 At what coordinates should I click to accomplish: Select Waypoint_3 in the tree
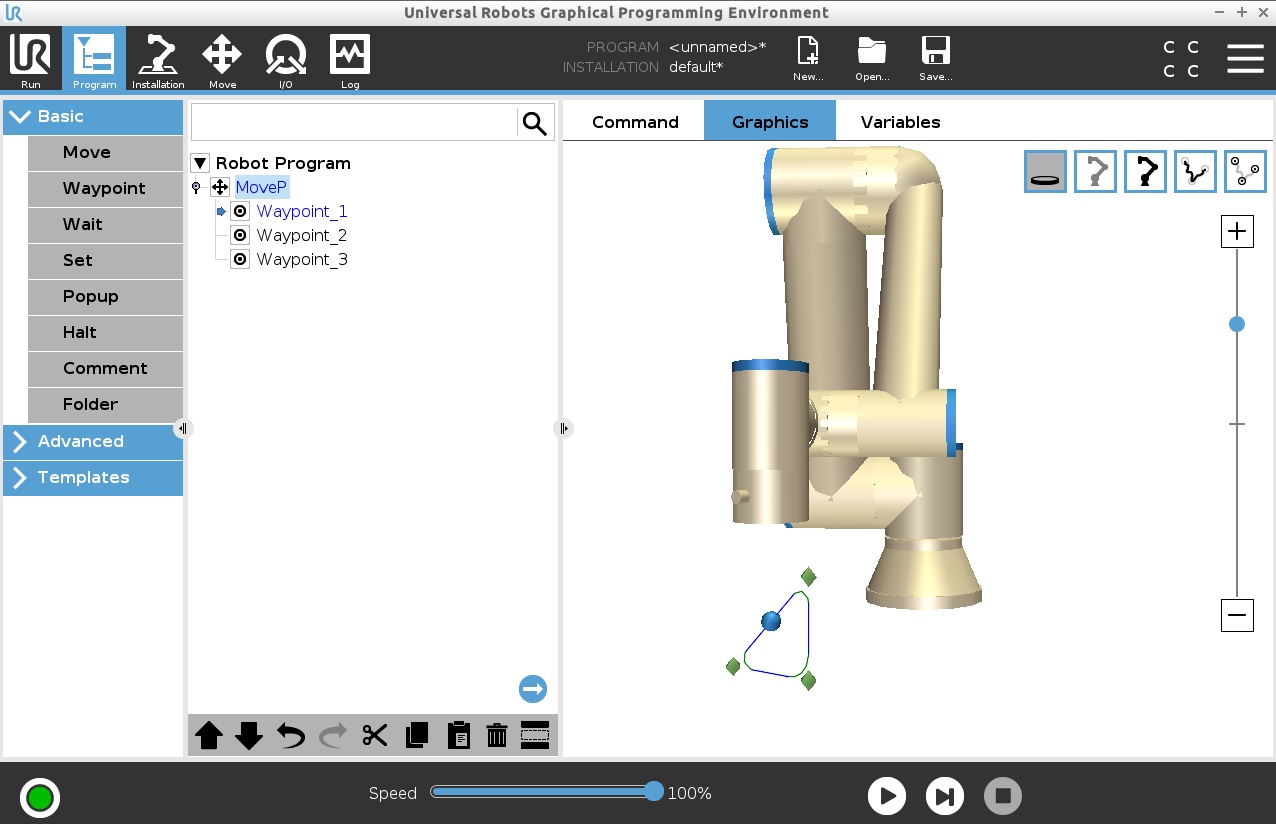point(302,260)
